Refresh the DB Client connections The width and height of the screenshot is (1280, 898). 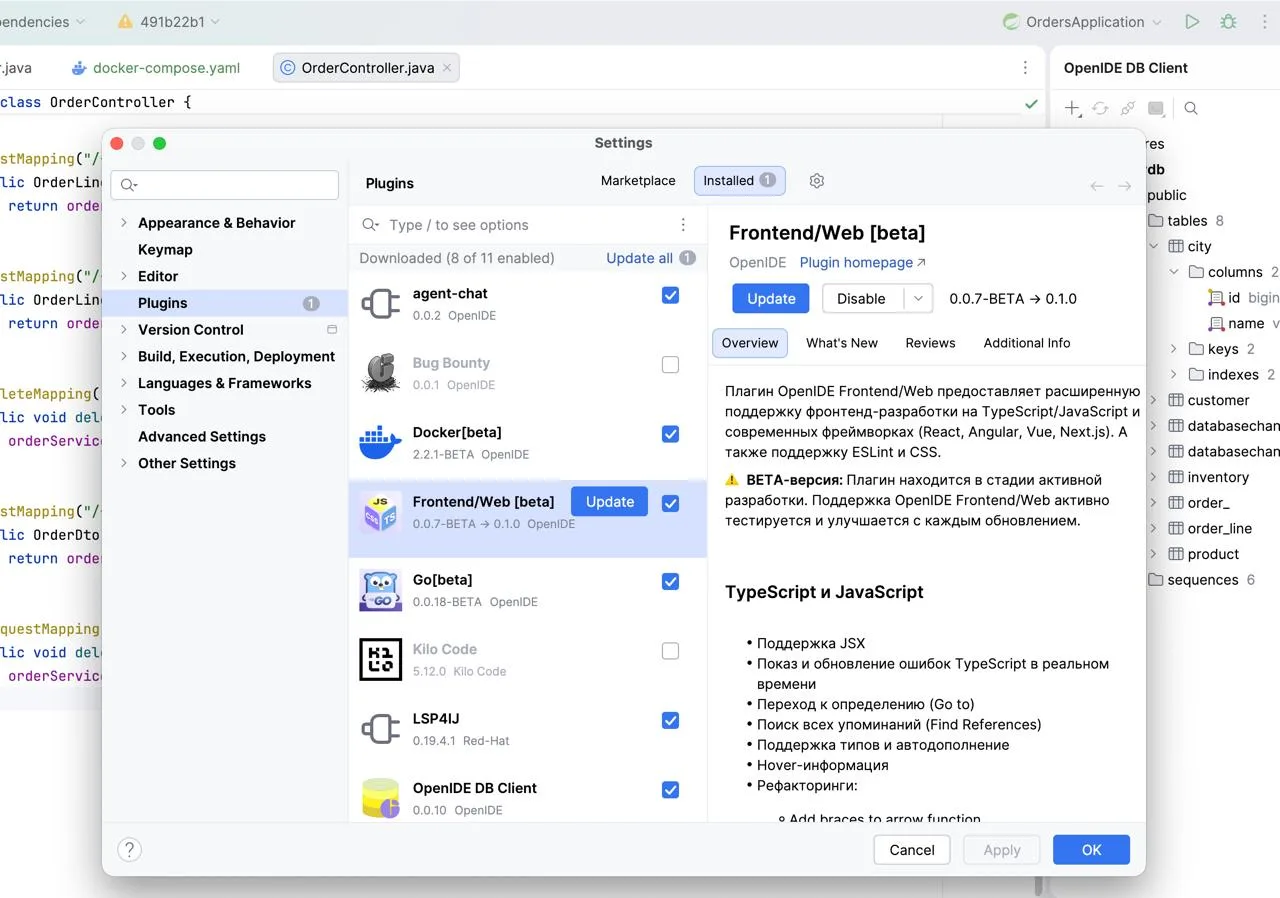[x=1100, y=108]
